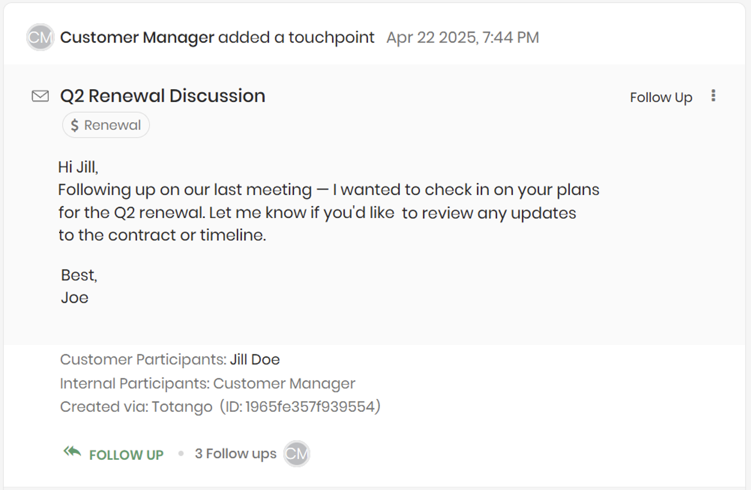751x490 pixels.
Task: Open the three-dot more options menu
Action: click(x=713, y=96)
